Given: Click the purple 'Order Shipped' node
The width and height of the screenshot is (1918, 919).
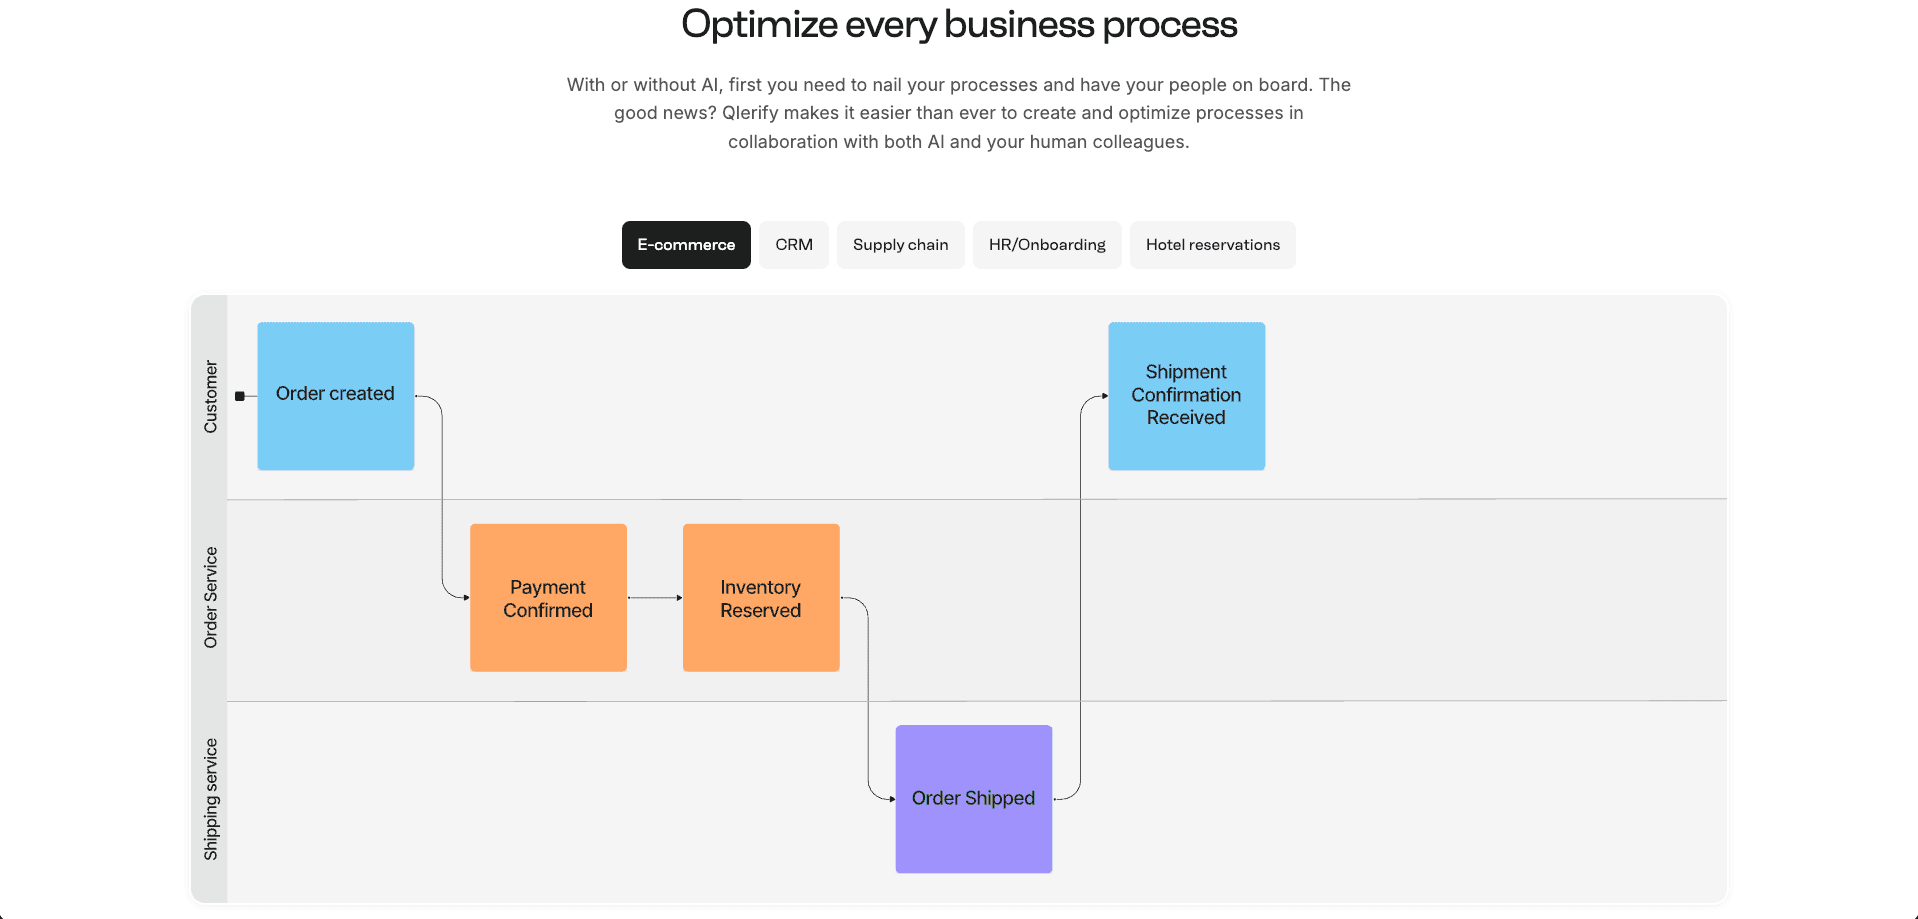Looking at the screenshot, I should [x=973, y=798].
